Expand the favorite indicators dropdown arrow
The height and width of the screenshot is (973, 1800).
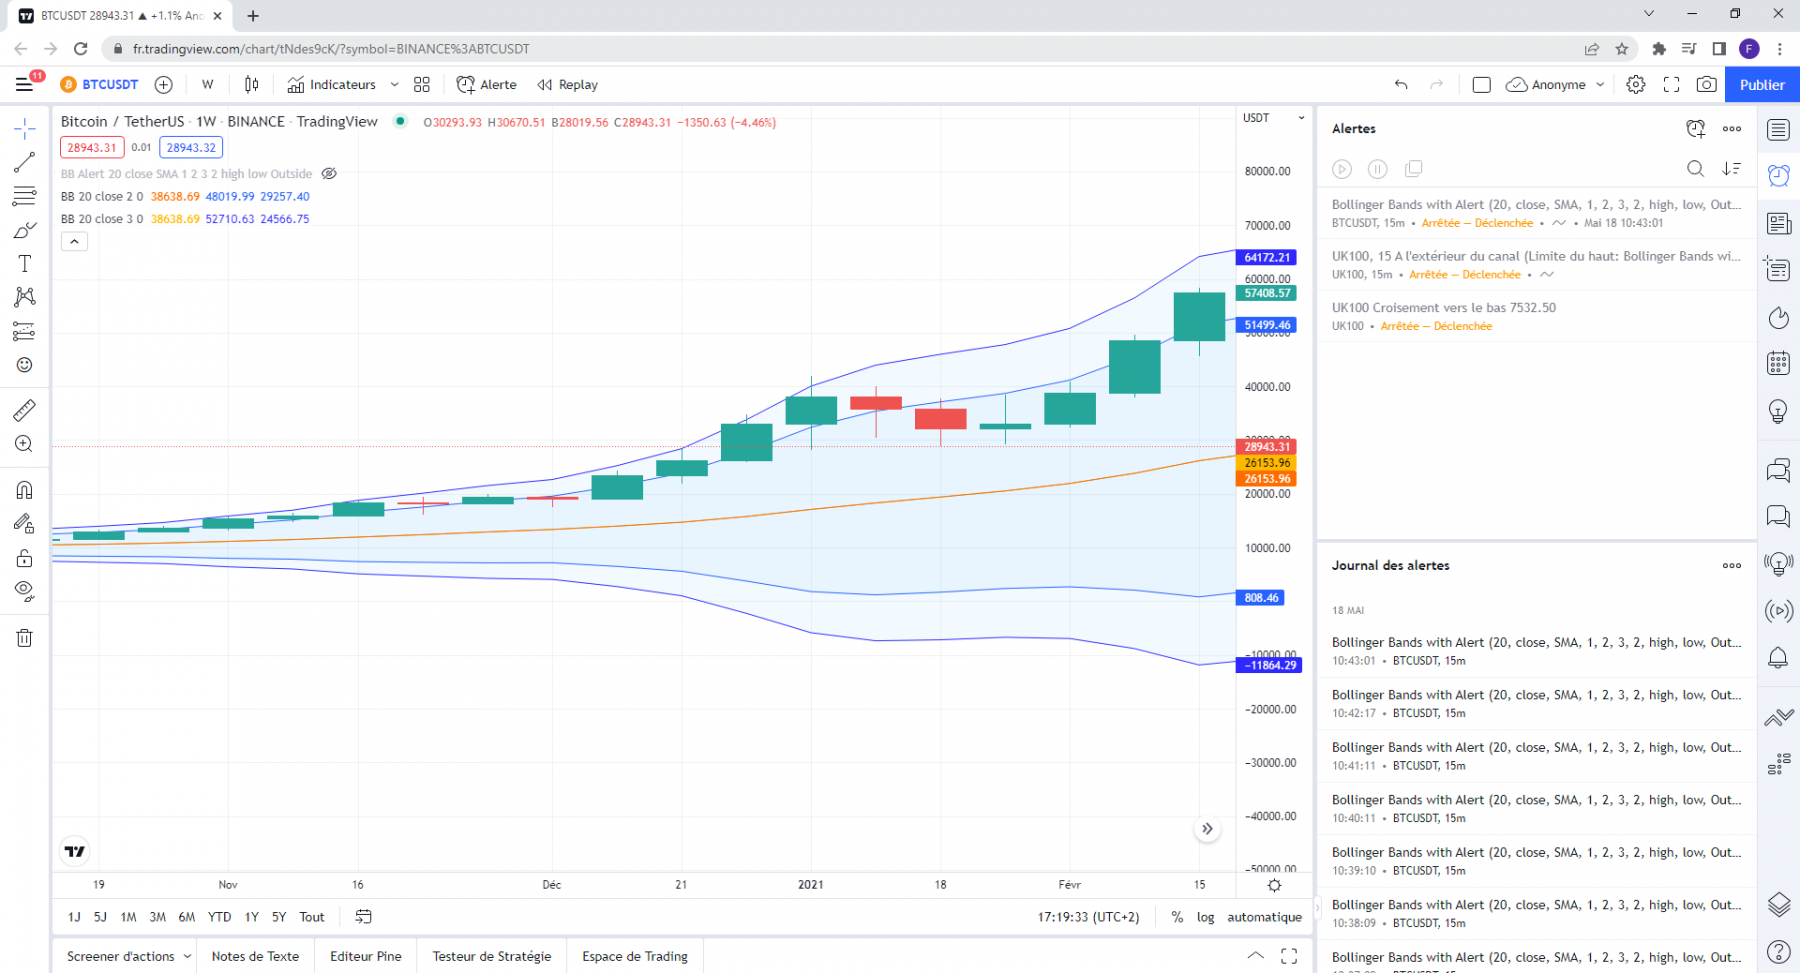pos(394,85)
